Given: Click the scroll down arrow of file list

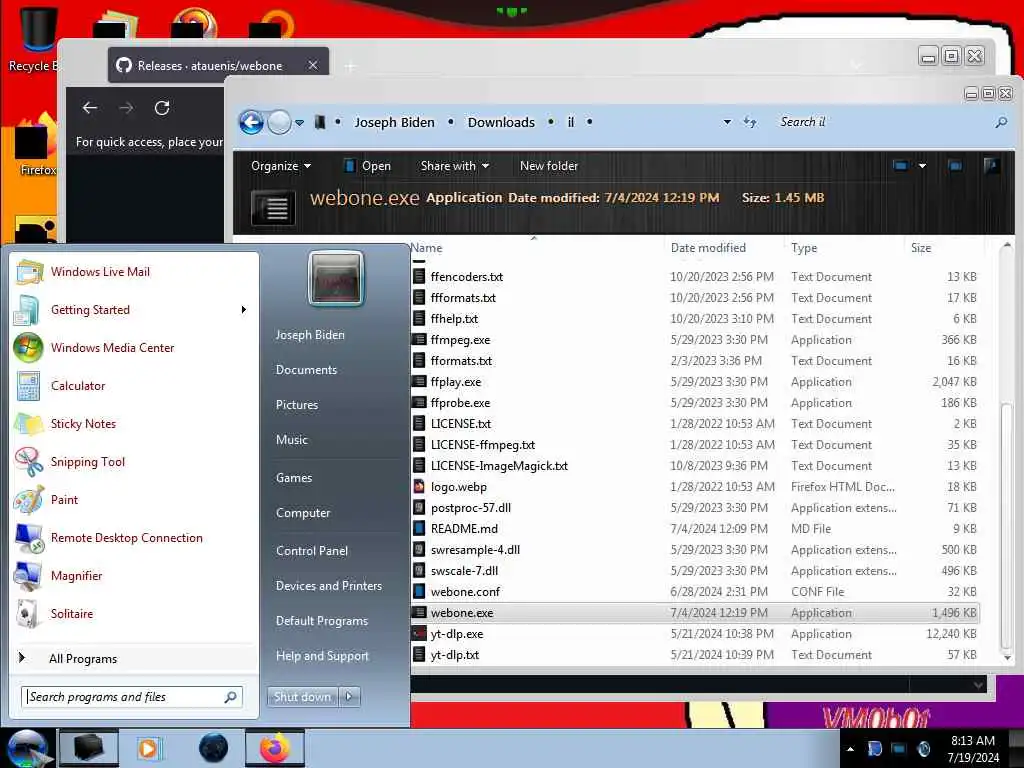Looking at the screenshot, I should coord(1006,658).
